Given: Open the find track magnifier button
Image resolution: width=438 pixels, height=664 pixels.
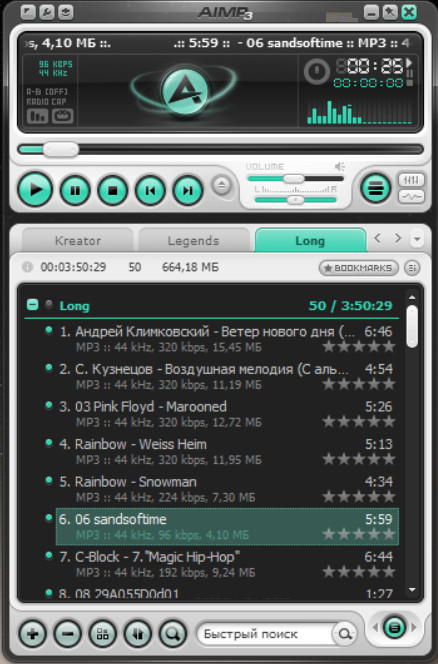Looking at the screenshot, I should coord(172,634).
